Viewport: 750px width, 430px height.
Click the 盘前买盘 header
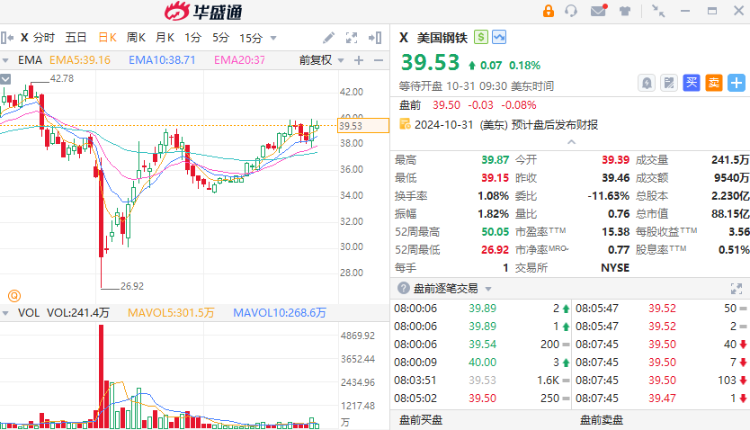click(421, 420)
